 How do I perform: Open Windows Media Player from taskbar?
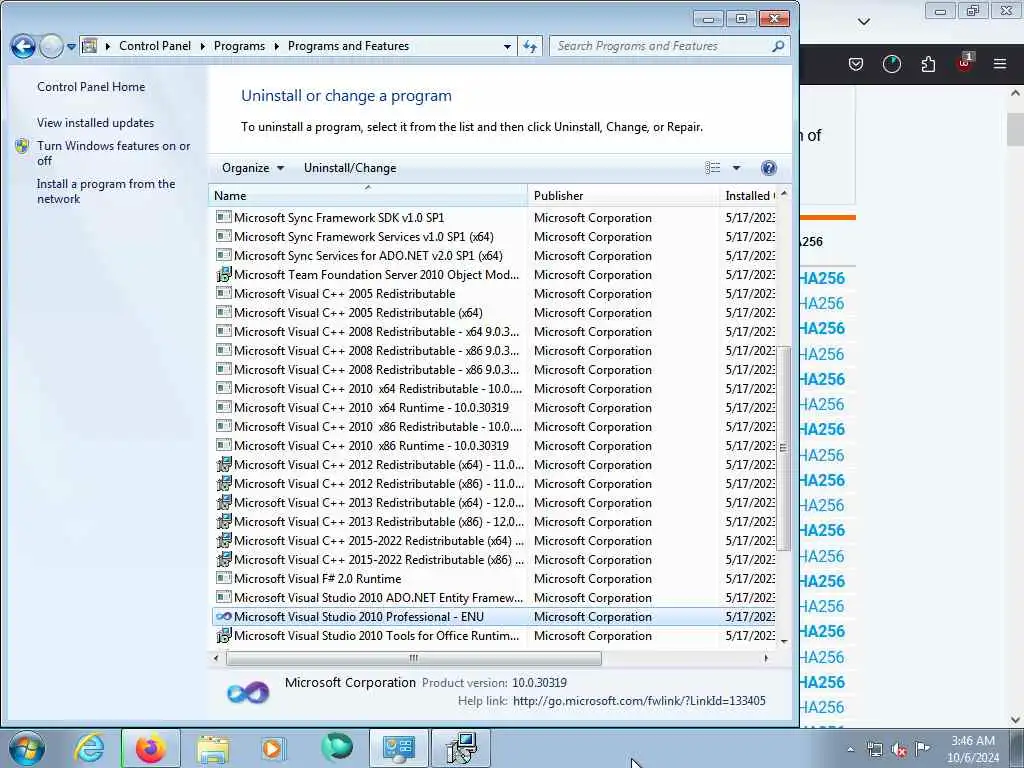click(x=273, y=749)
